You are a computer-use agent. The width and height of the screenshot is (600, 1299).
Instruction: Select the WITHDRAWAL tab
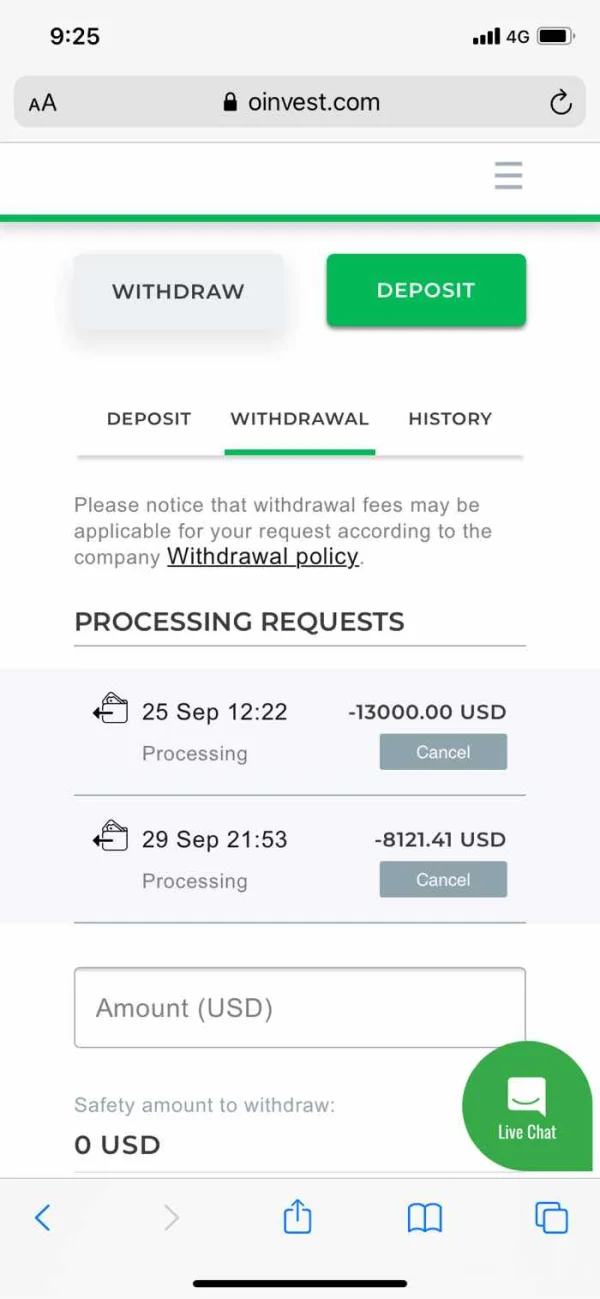click(x=299, y=419)
